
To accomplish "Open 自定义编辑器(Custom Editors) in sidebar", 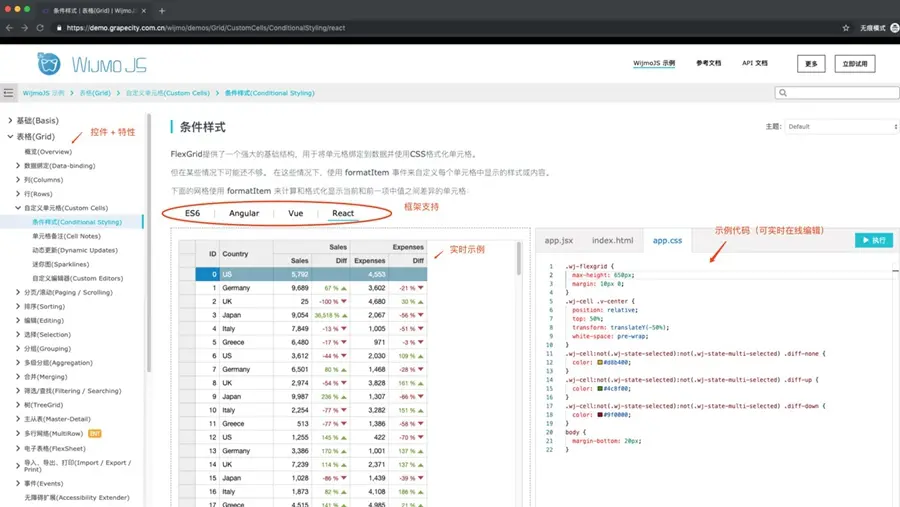I will click(77, 278).
